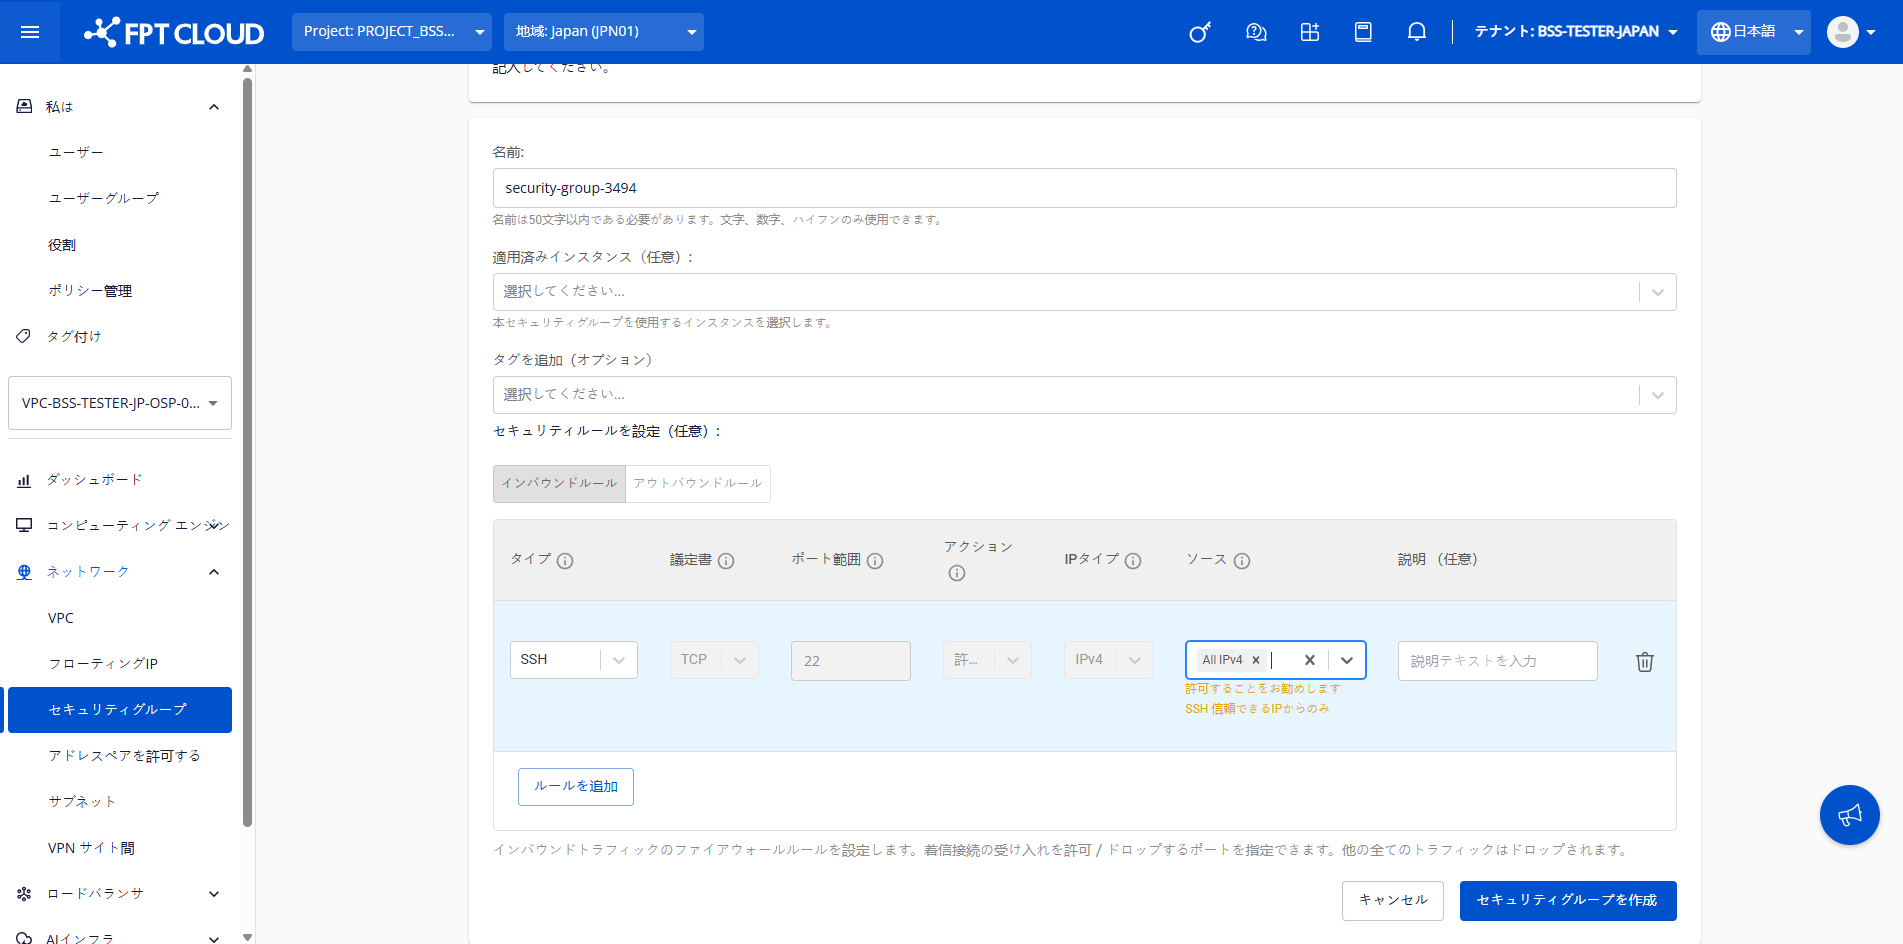Show info tooltip for アクション column
The width and height of the screenshot is (1903, 944).
957,573
